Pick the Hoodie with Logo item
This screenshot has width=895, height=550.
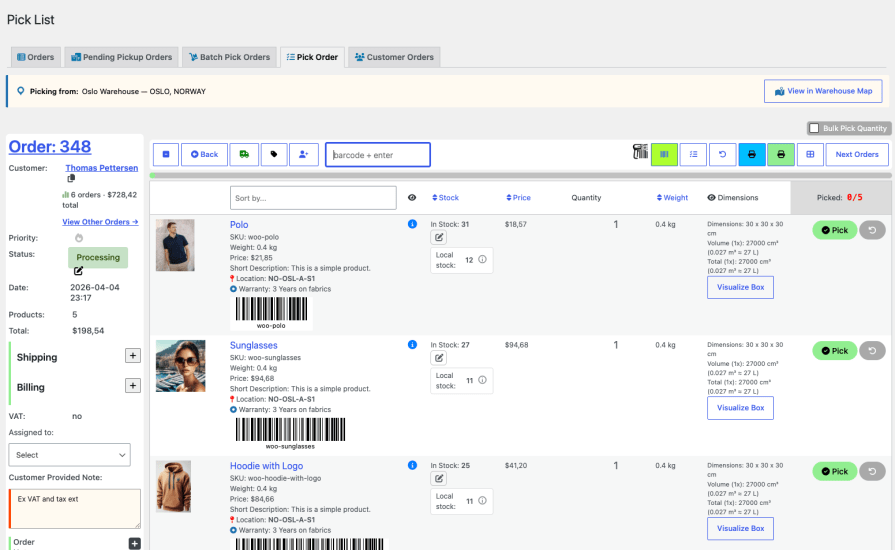pos(834,471)
